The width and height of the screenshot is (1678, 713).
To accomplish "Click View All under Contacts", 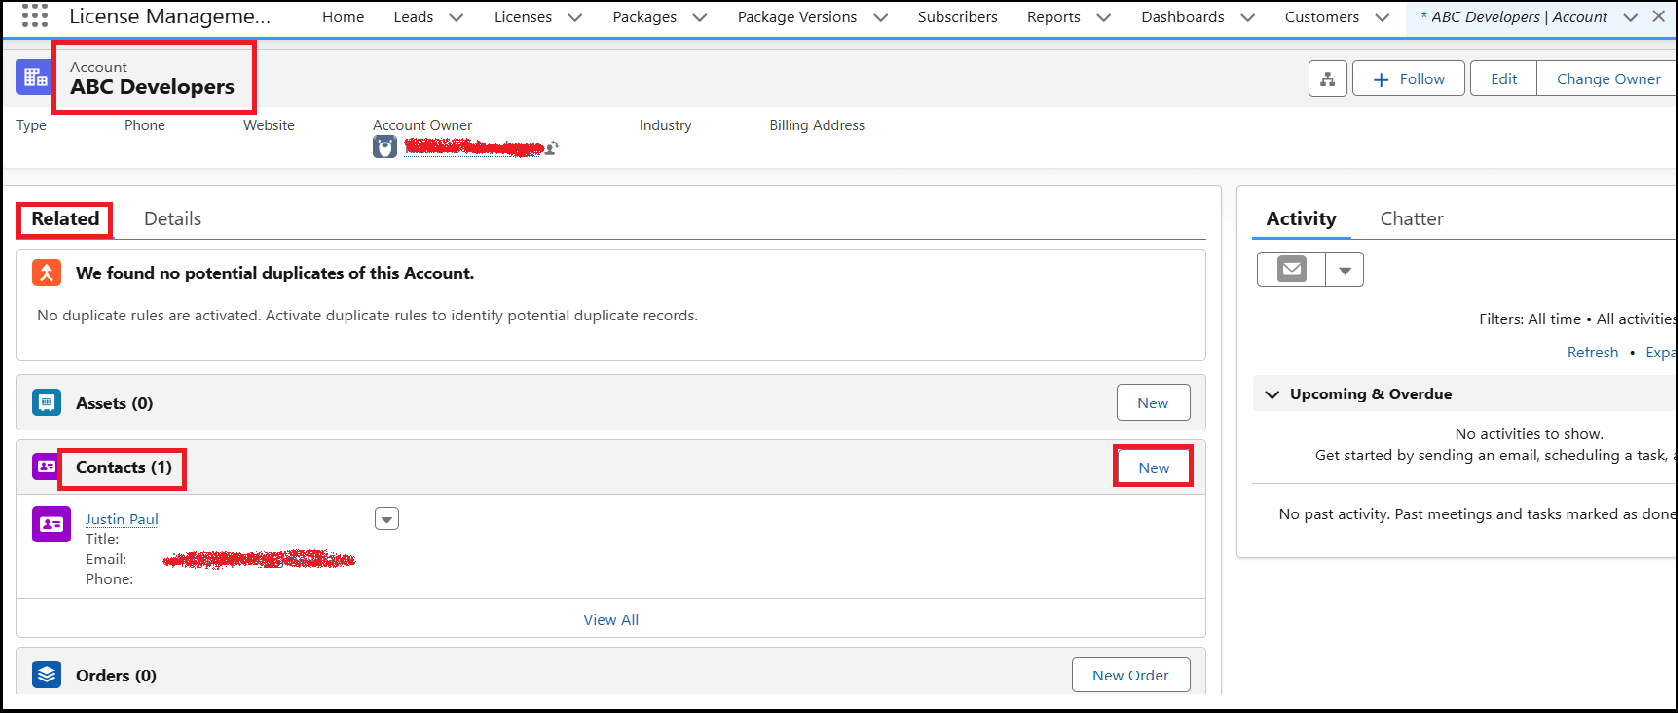I will (x=611, y=620).
